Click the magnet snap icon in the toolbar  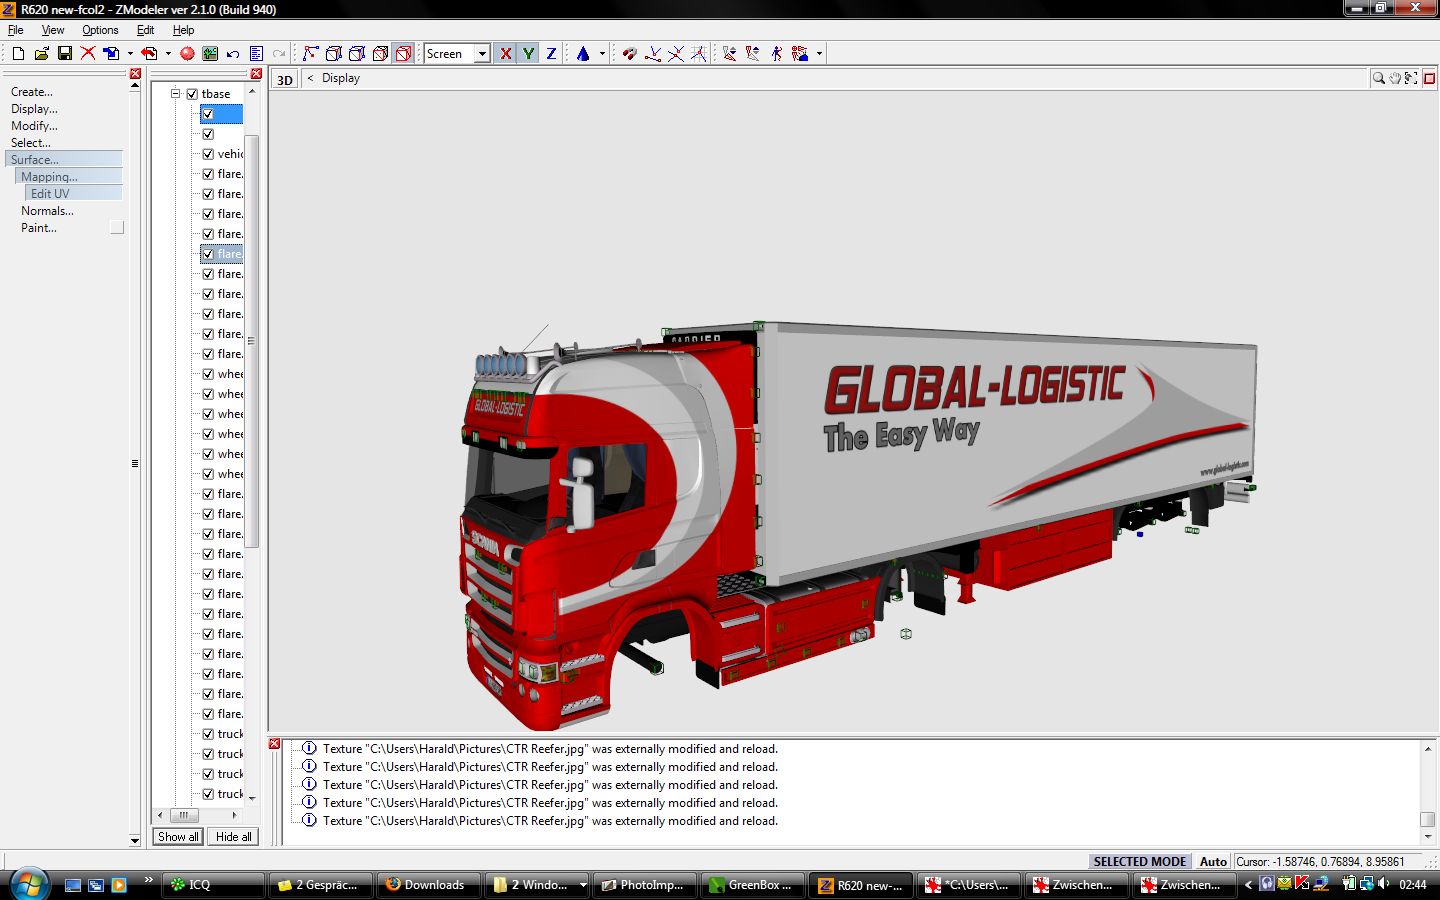click(629, 54)
